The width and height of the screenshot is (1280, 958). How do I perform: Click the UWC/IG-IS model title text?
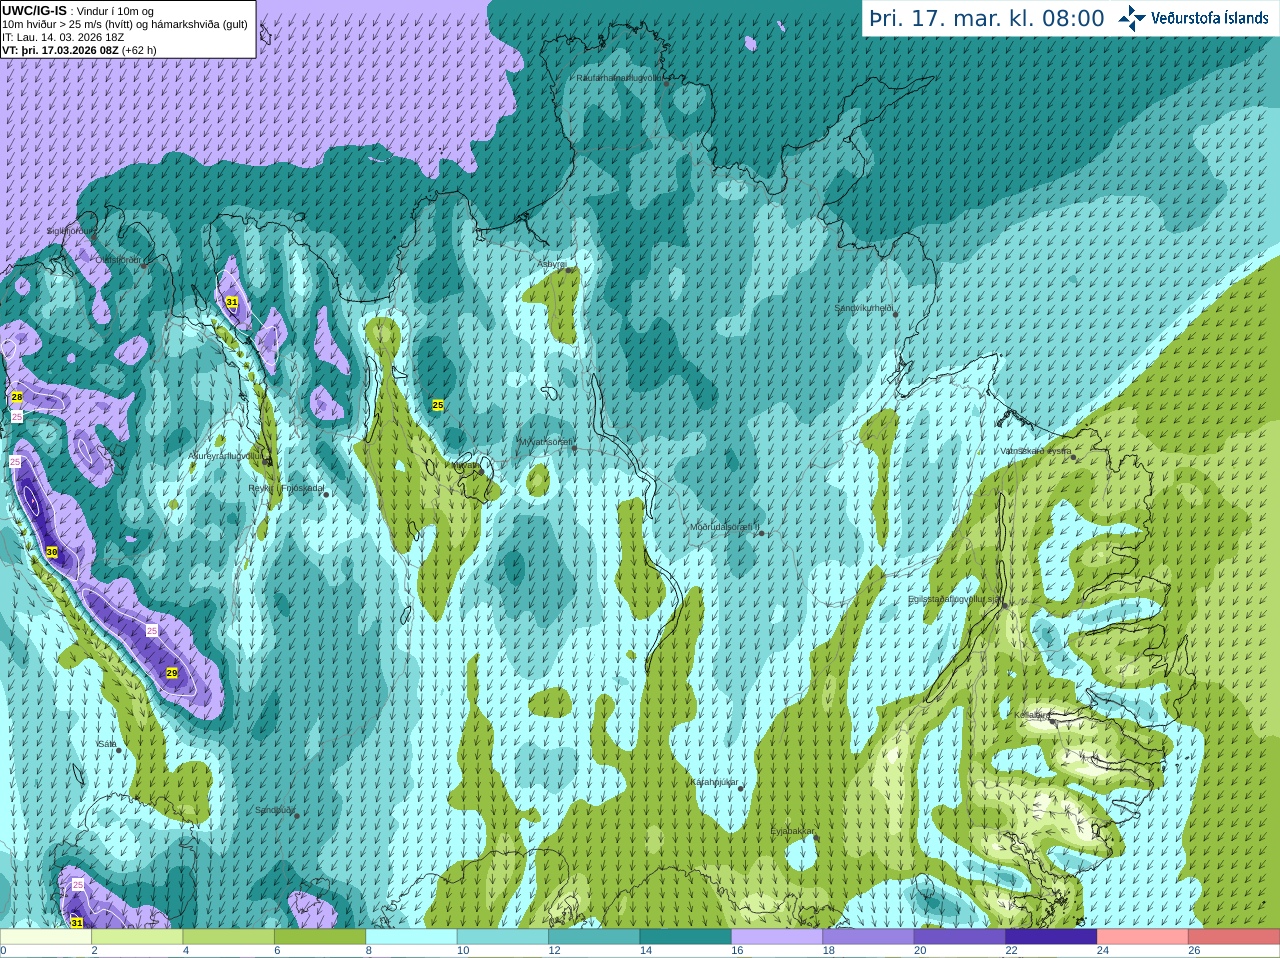point(35,11)
